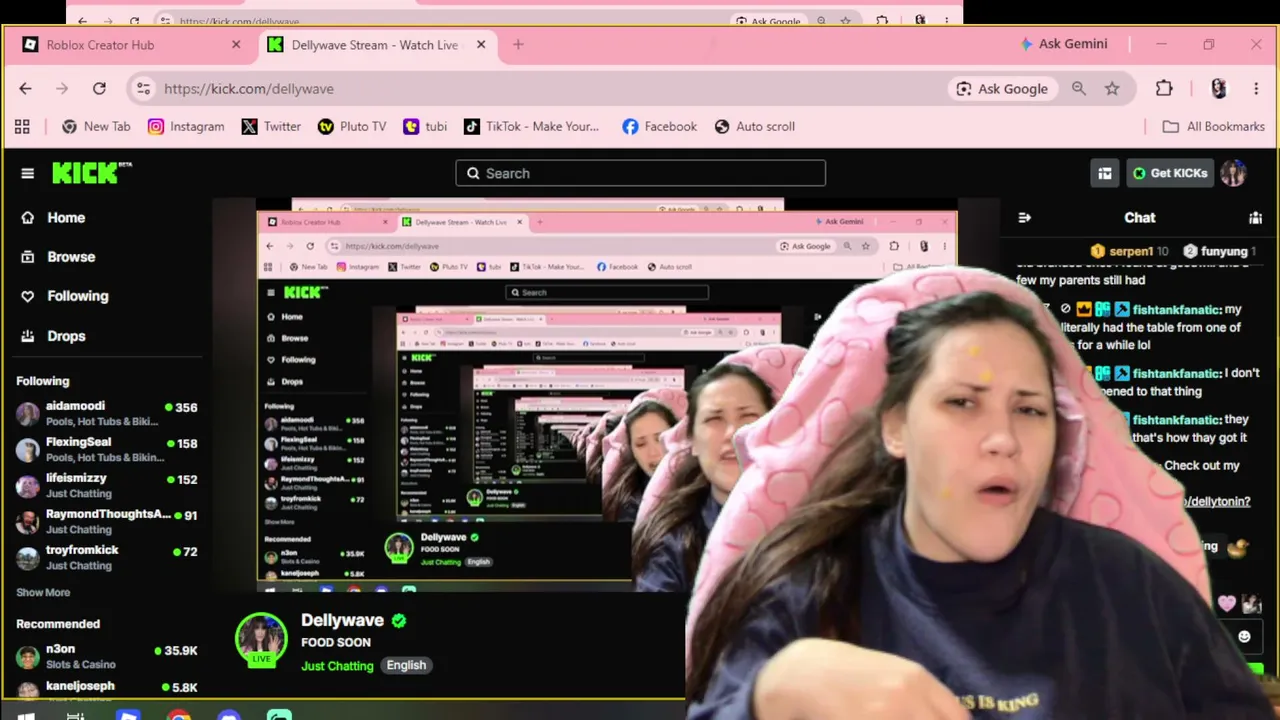The width and height of the screenshot is (1280, 720).
Task: Open the Instagram bookmark
Action: pos(186,127)
